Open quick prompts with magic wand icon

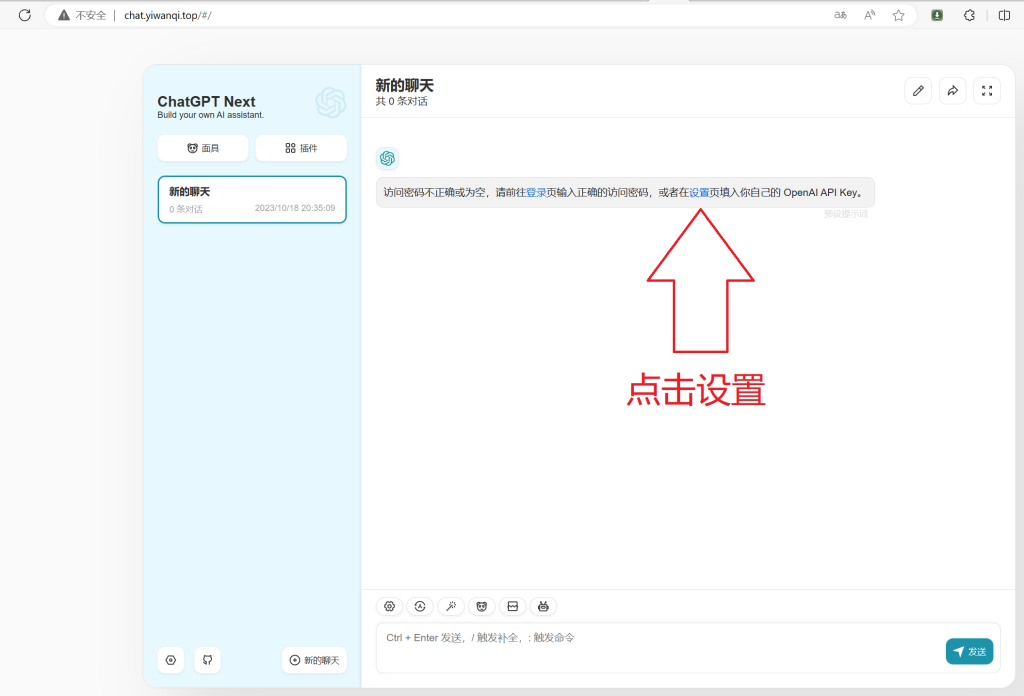pyautogui.click(x=451, y=606)
